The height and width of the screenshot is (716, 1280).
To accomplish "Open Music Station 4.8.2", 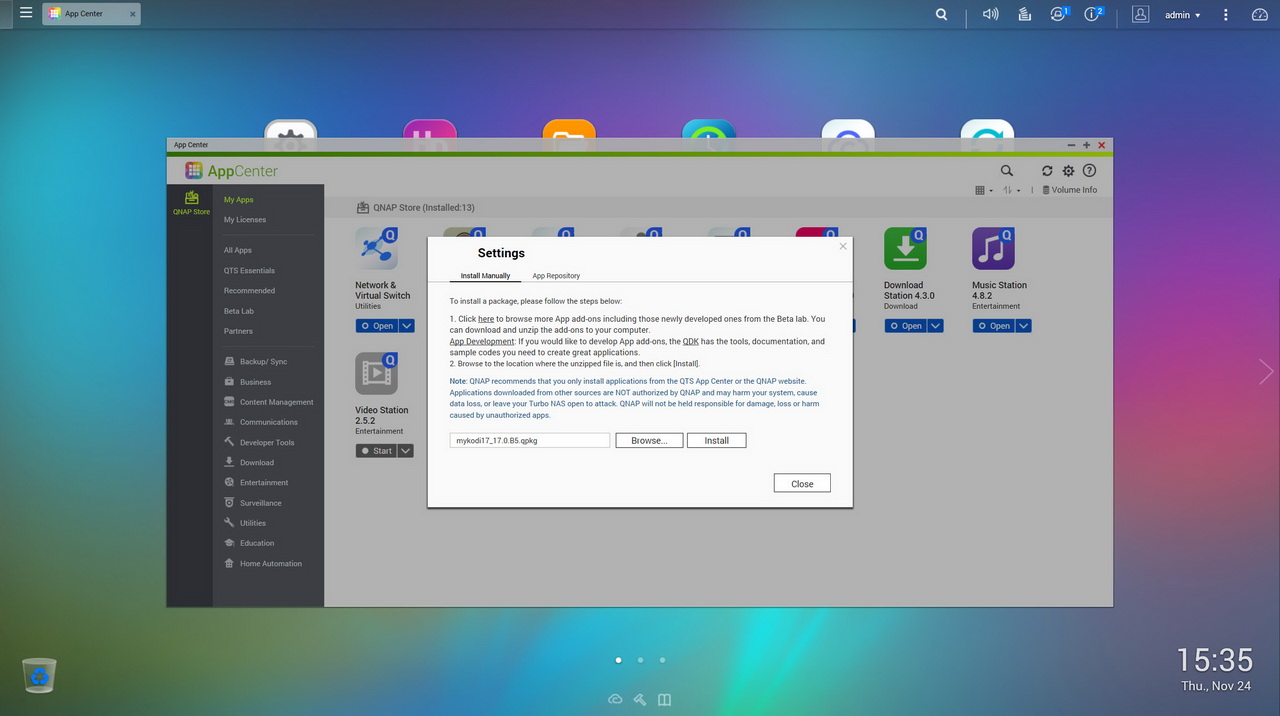I will [993, 326].
